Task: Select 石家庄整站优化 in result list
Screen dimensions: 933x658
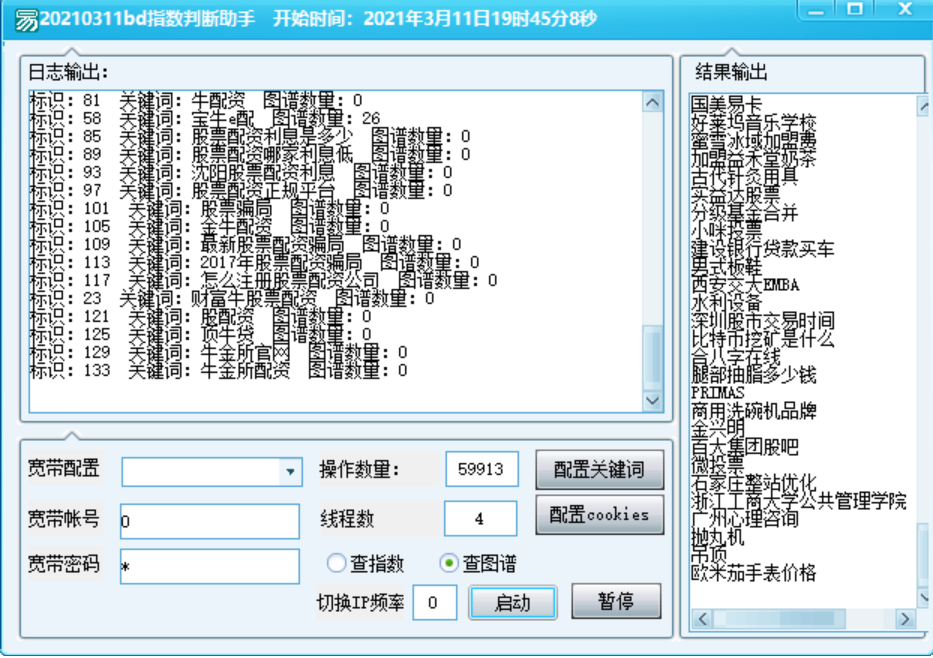Action: pyautogui.click(x=753, y=482)
